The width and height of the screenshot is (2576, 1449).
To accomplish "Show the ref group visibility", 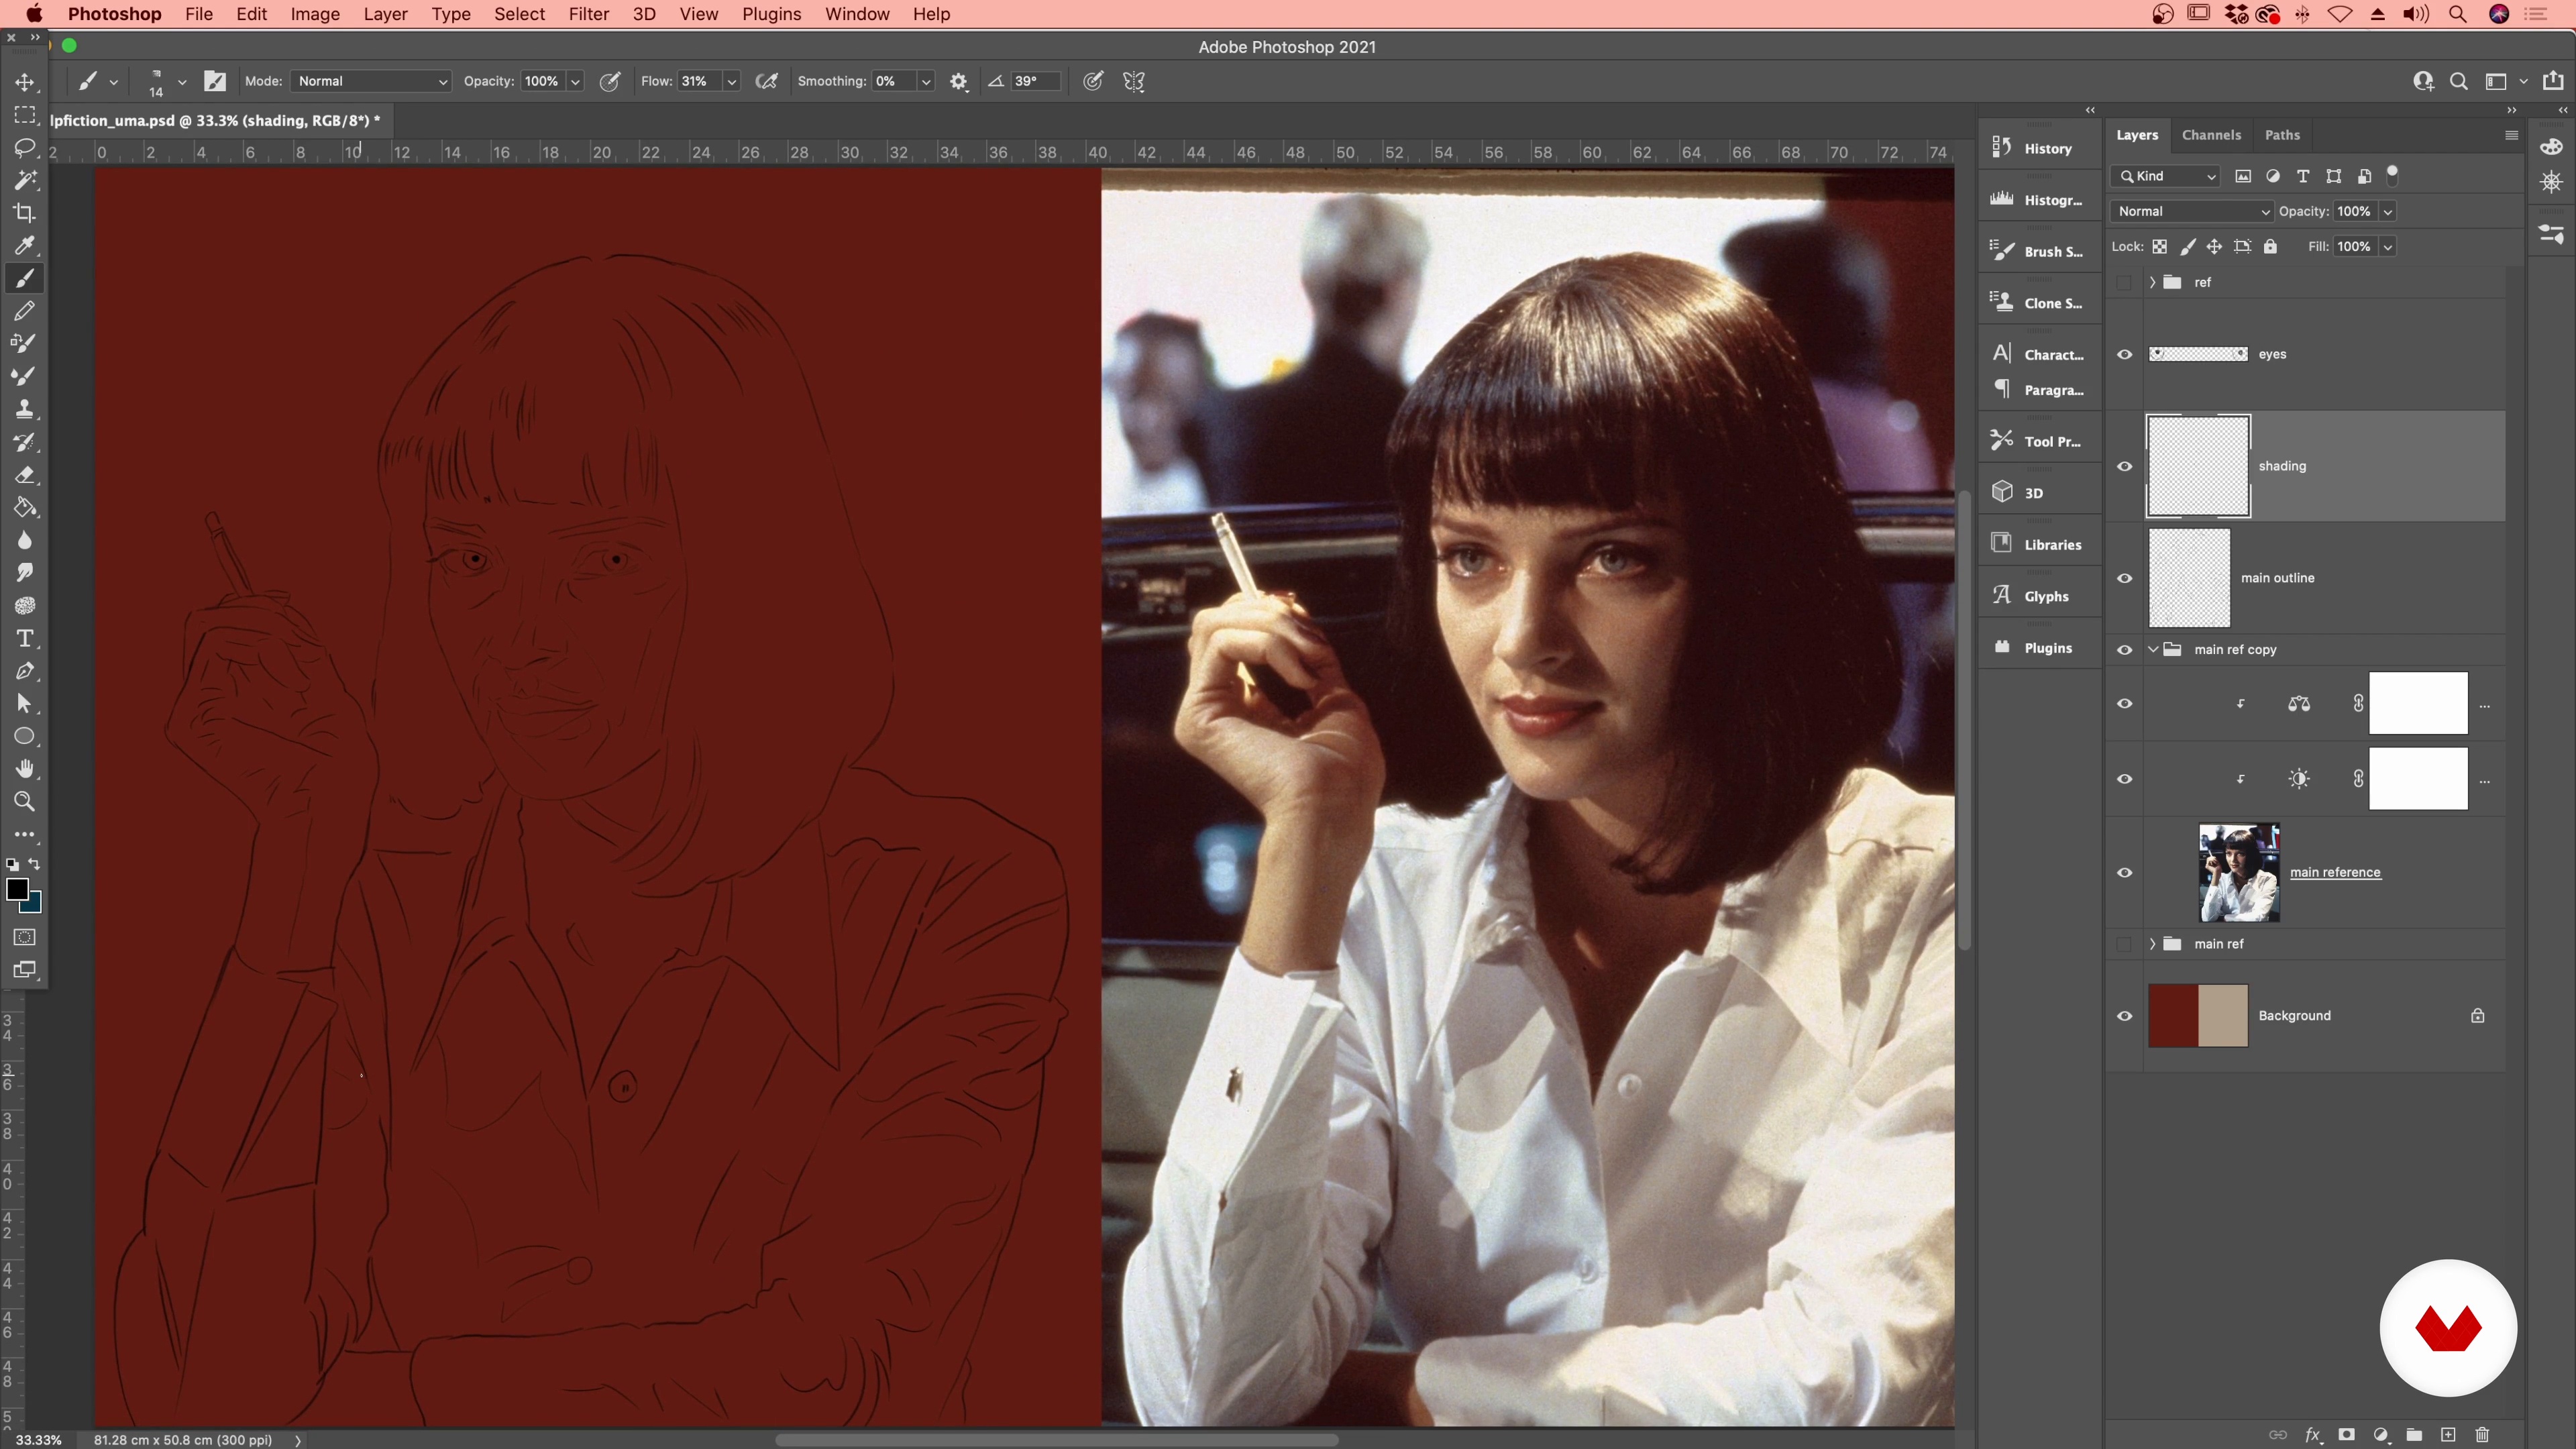I will [x=2125, y=283].
